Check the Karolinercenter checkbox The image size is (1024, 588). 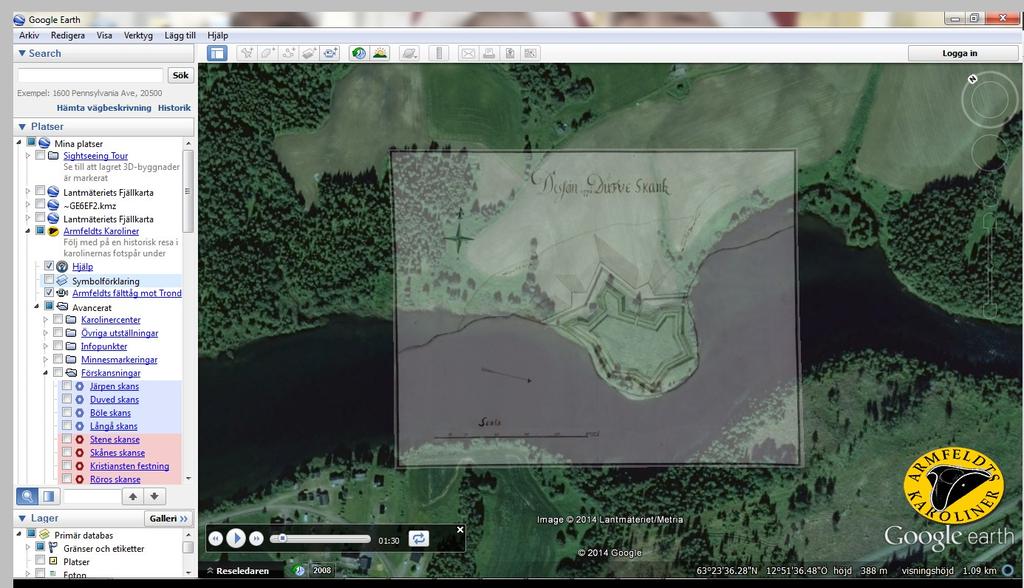pos(58,319)
